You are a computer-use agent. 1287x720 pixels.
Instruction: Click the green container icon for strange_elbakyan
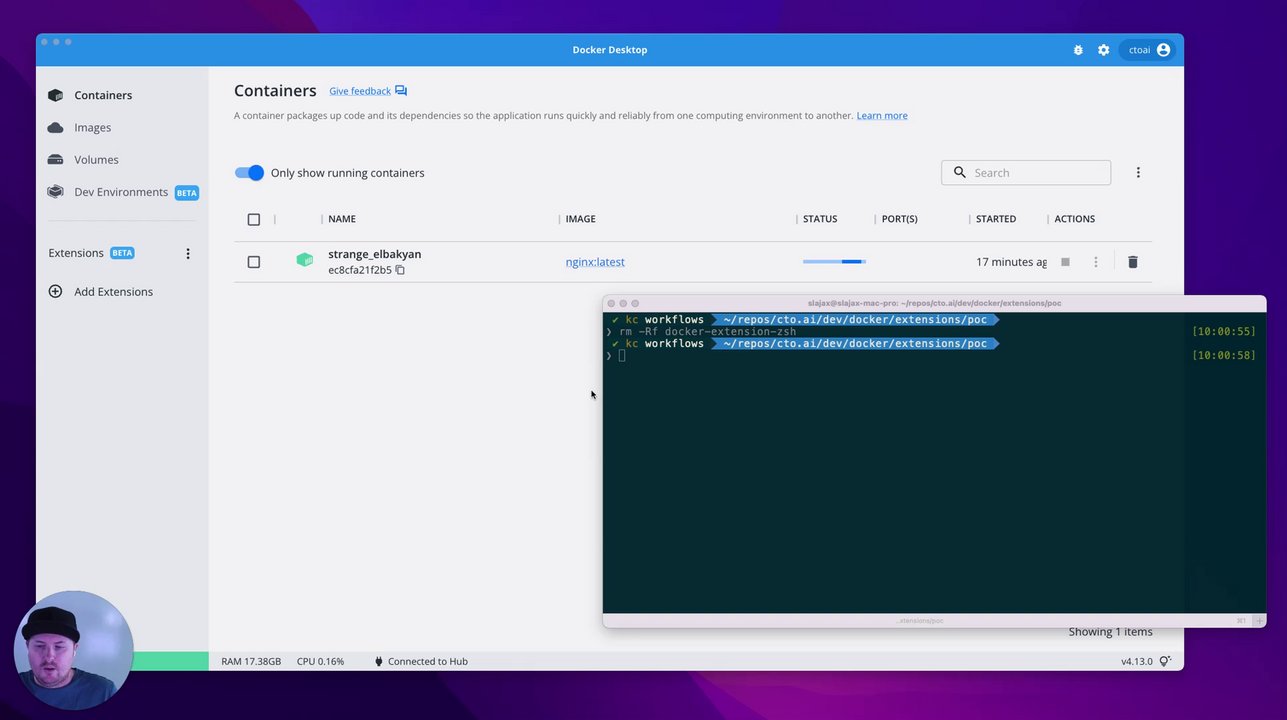[305, 260]
